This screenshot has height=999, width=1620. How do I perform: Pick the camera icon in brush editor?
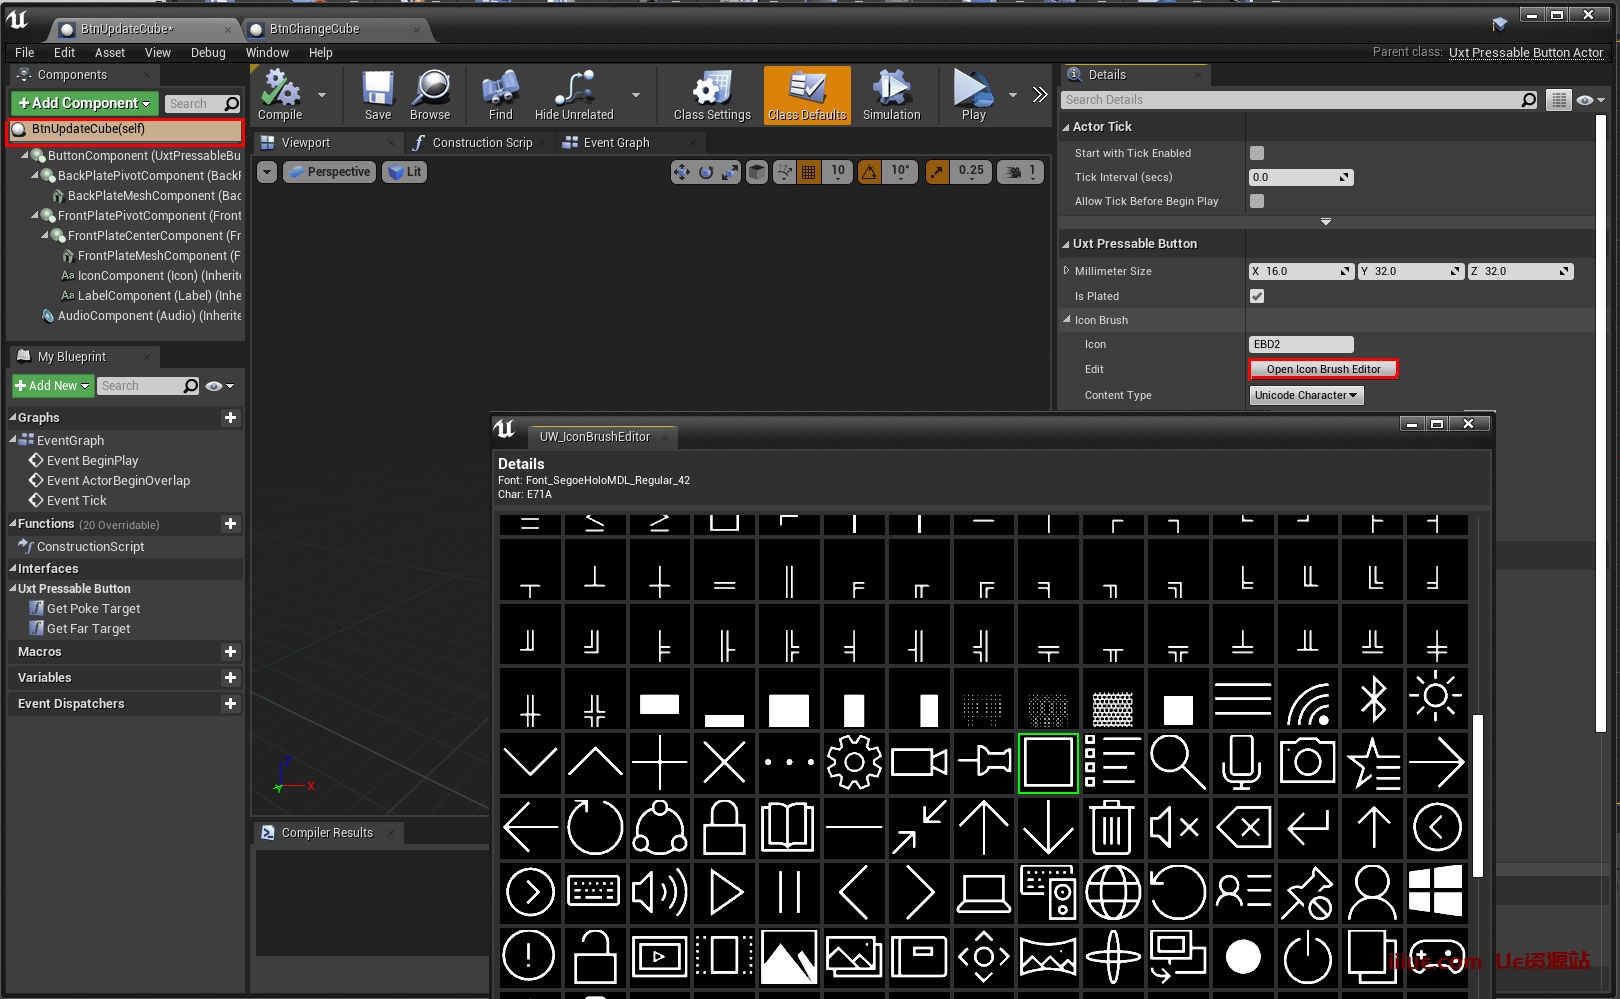(x=1307, y=763)
